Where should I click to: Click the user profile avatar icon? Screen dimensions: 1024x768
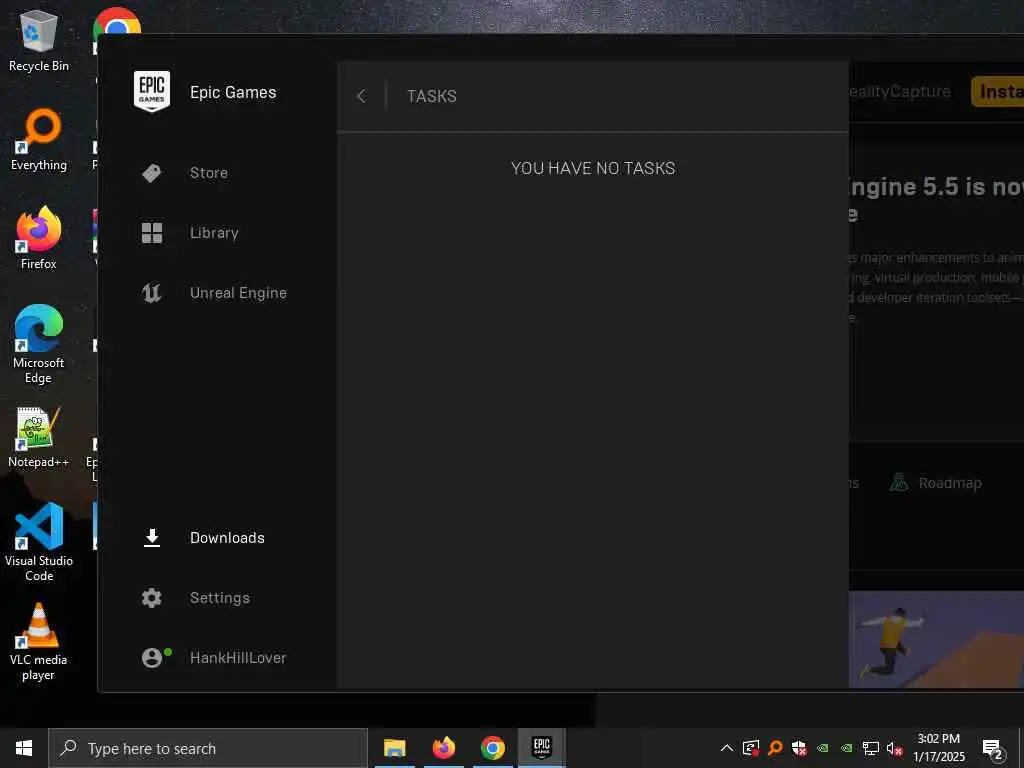152,658
